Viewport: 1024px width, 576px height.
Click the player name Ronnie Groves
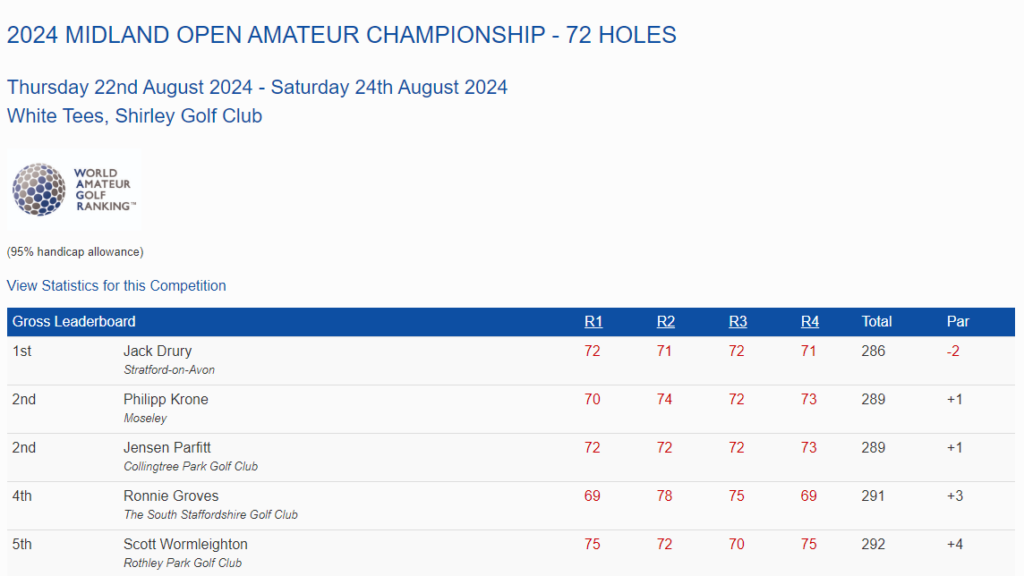click(x=171, y=496)
